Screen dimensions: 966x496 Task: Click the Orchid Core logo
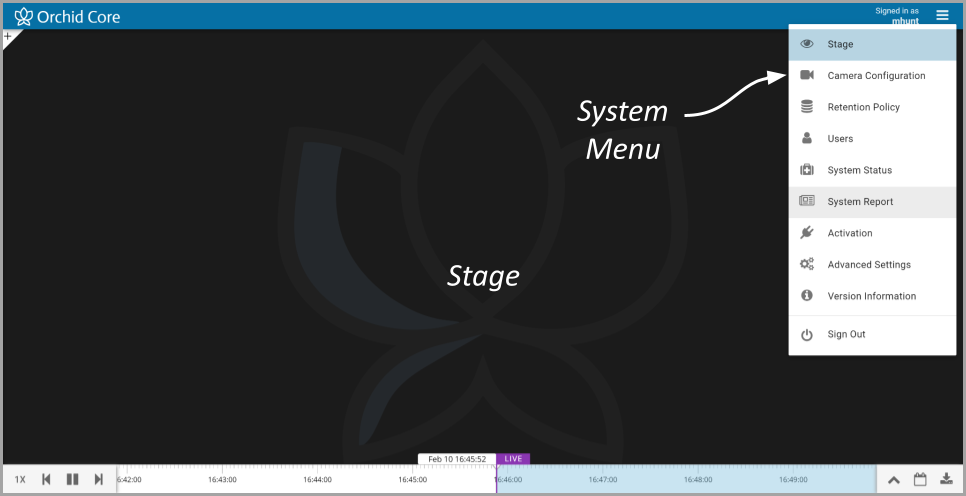[67, 17]
